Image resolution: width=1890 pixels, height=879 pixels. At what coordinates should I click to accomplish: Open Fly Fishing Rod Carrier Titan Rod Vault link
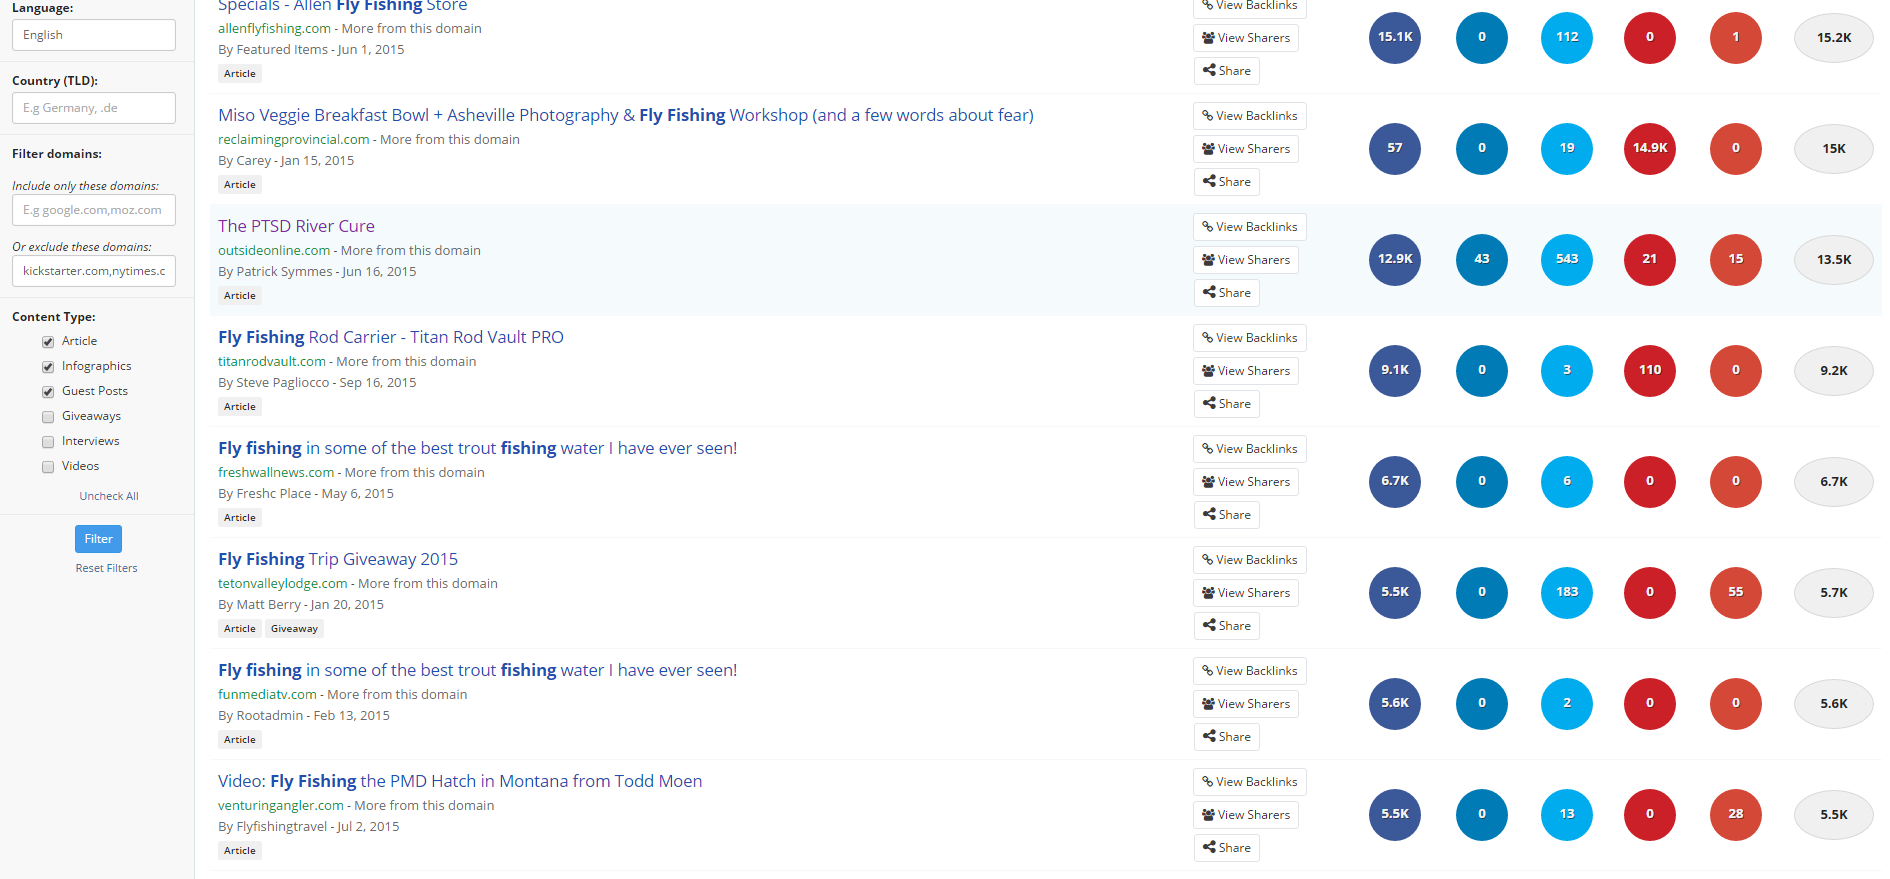[391, 337]
